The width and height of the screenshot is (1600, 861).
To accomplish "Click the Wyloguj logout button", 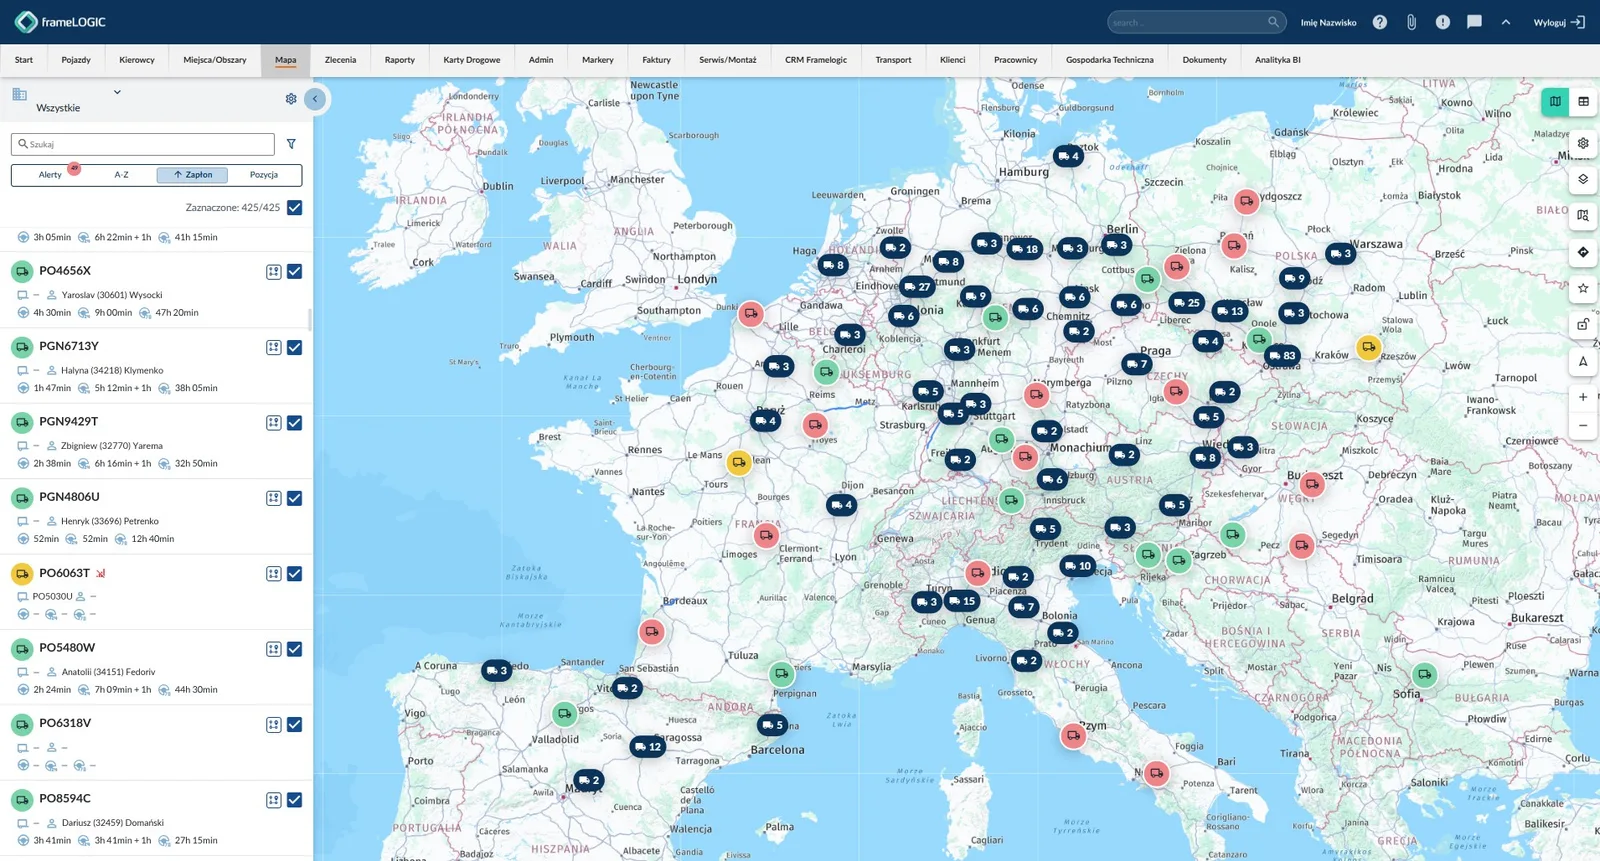I will (1559, 22).
